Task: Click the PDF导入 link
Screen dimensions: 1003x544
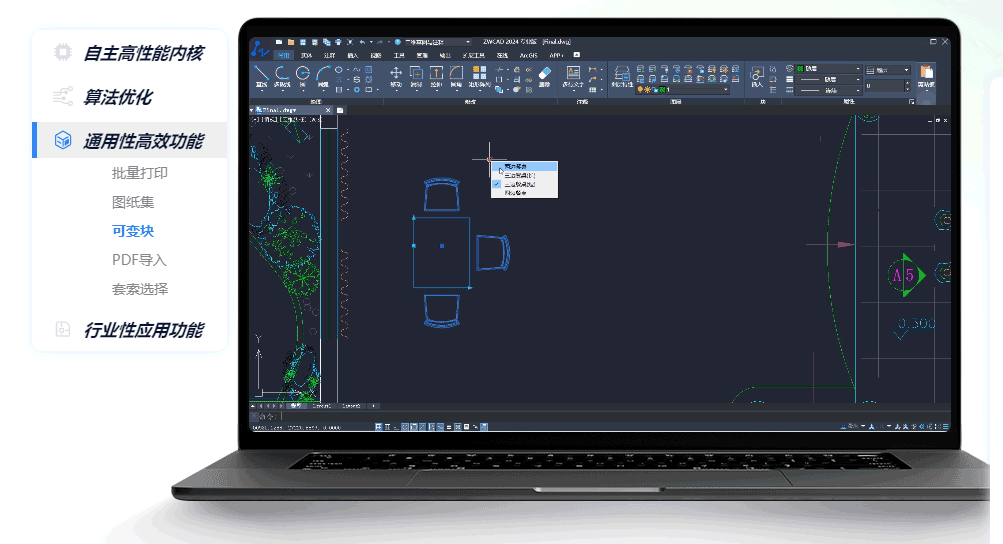Action: (139, 260)
